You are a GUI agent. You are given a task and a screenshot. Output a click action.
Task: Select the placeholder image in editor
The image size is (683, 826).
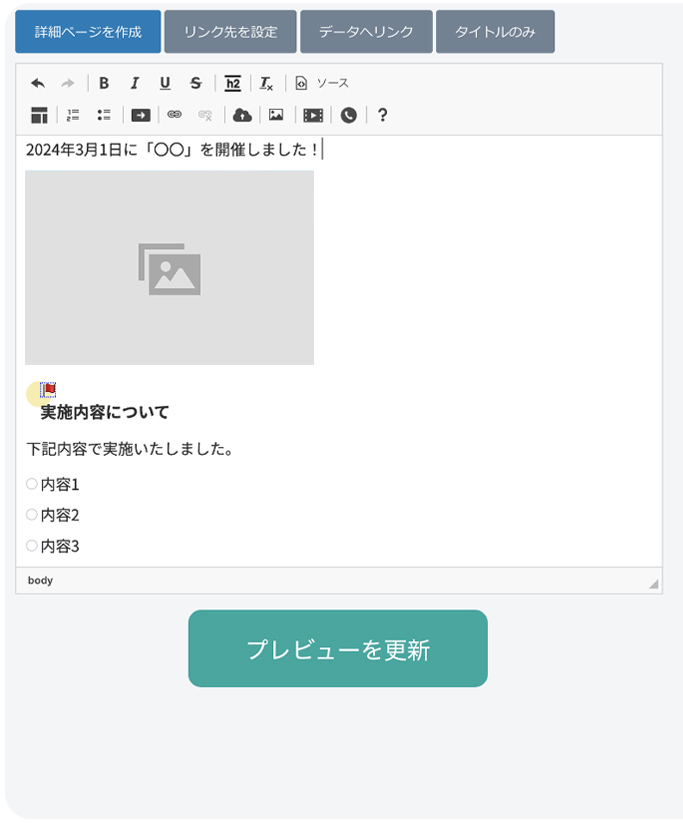[170, 268]
